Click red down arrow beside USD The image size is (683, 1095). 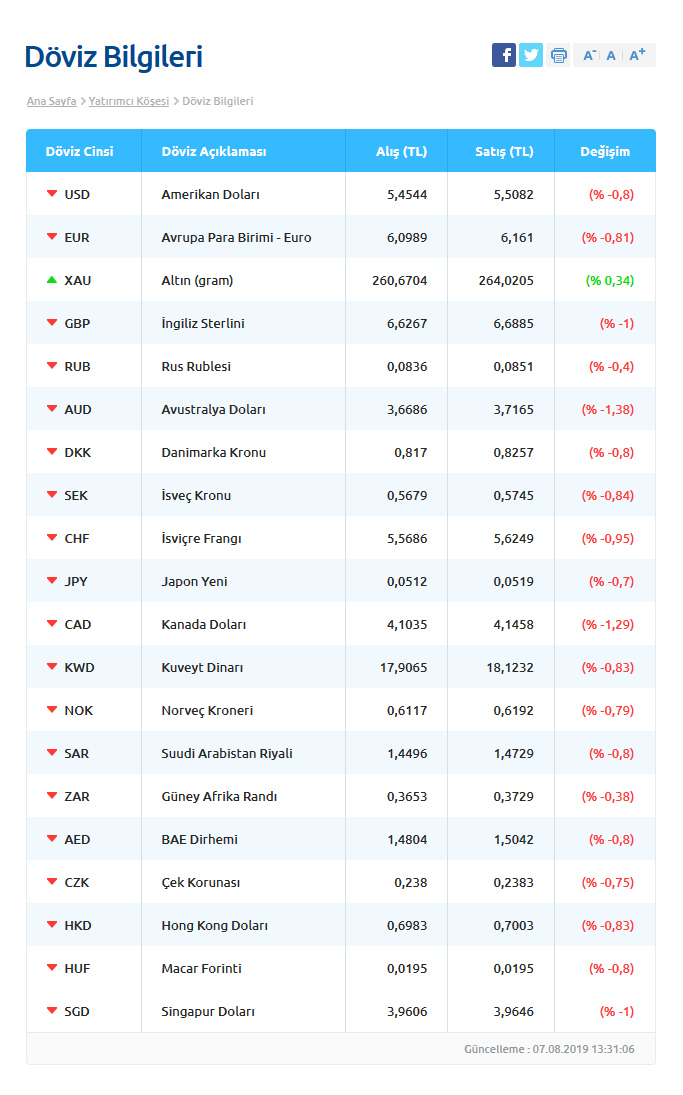52,193
